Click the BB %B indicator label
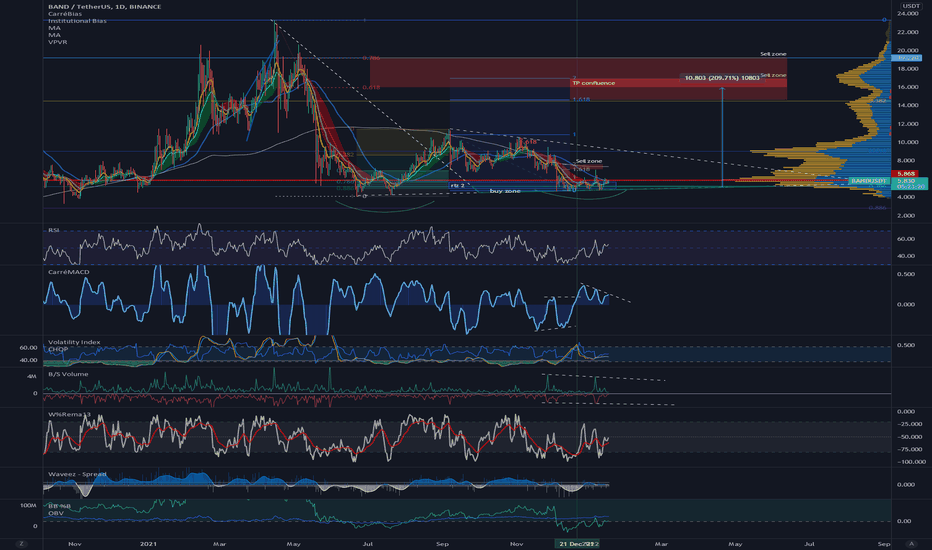The width and height of the screenshot is (932, 550). (59, 506)
